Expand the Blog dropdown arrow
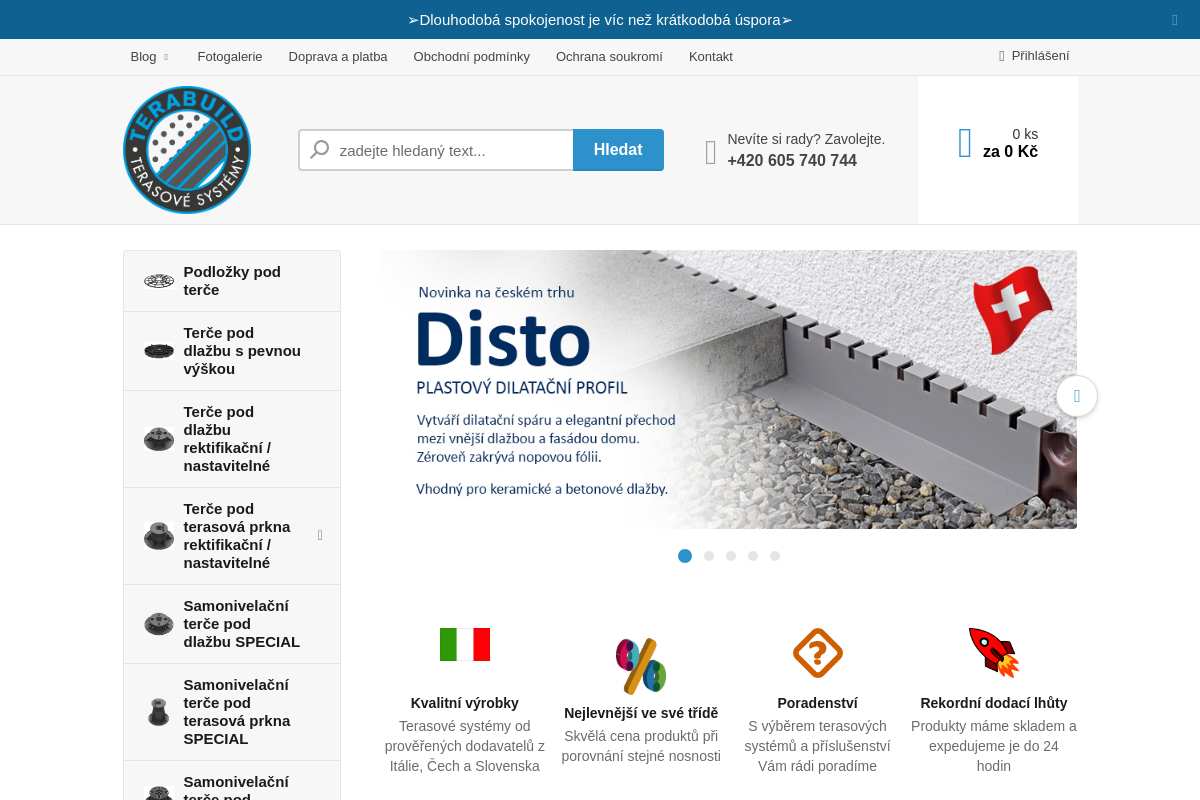Viewport: 1200px width, 800px height. click(166, 57)
